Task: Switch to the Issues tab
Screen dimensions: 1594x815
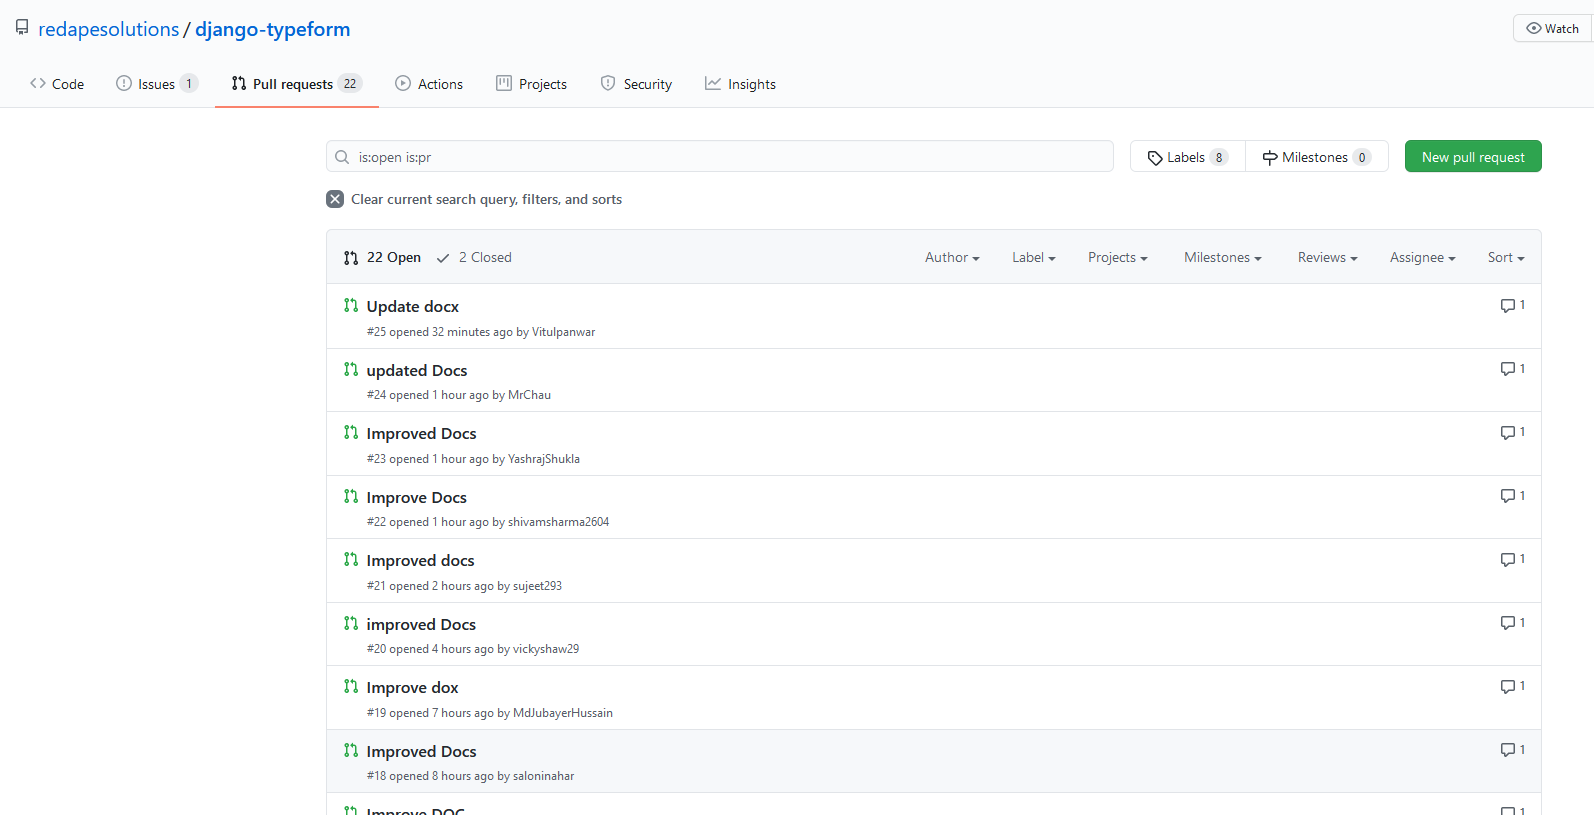Action: (157, 84)
